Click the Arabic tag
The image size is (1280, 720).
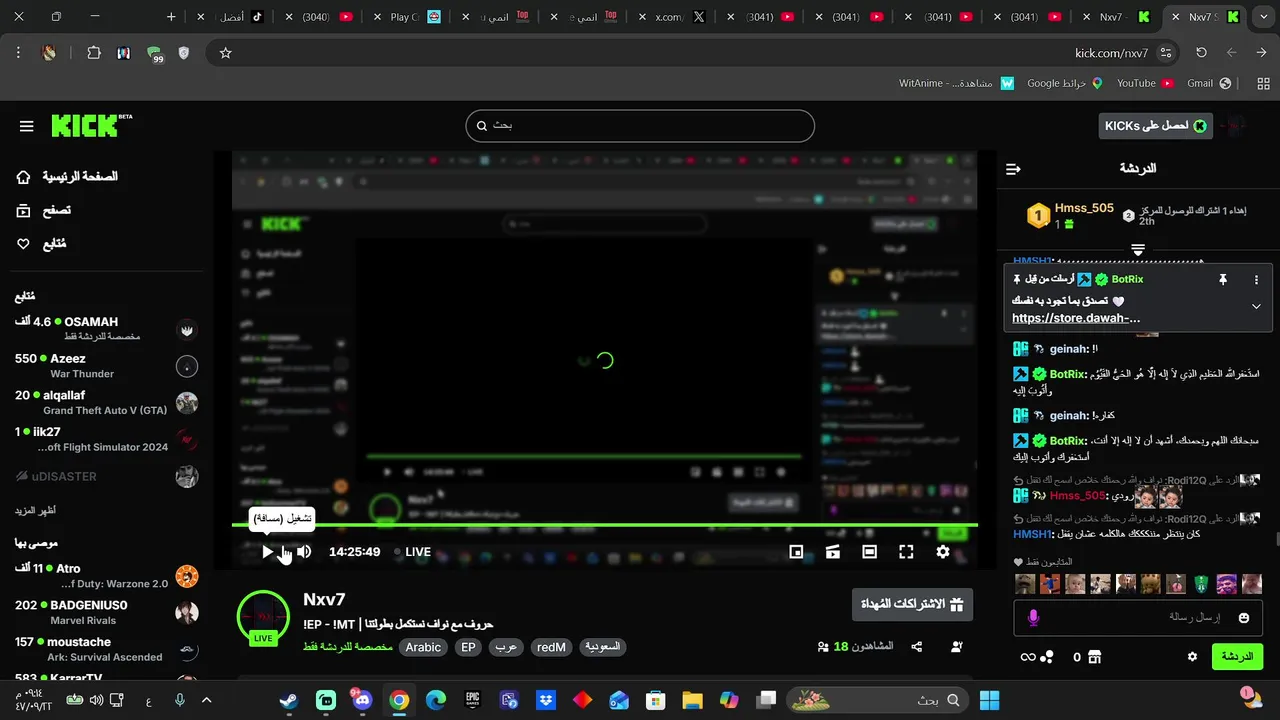tap(423, 647)
